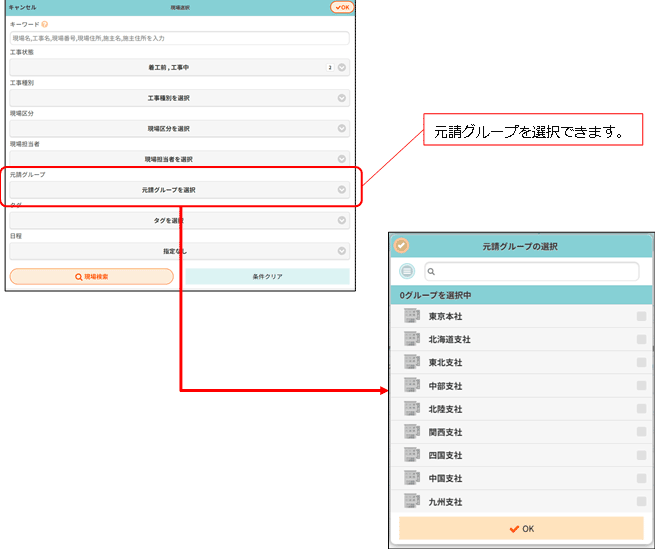Click the キーワード text input field
Viewport: 655px width, 549px height.
coord(180,38)
